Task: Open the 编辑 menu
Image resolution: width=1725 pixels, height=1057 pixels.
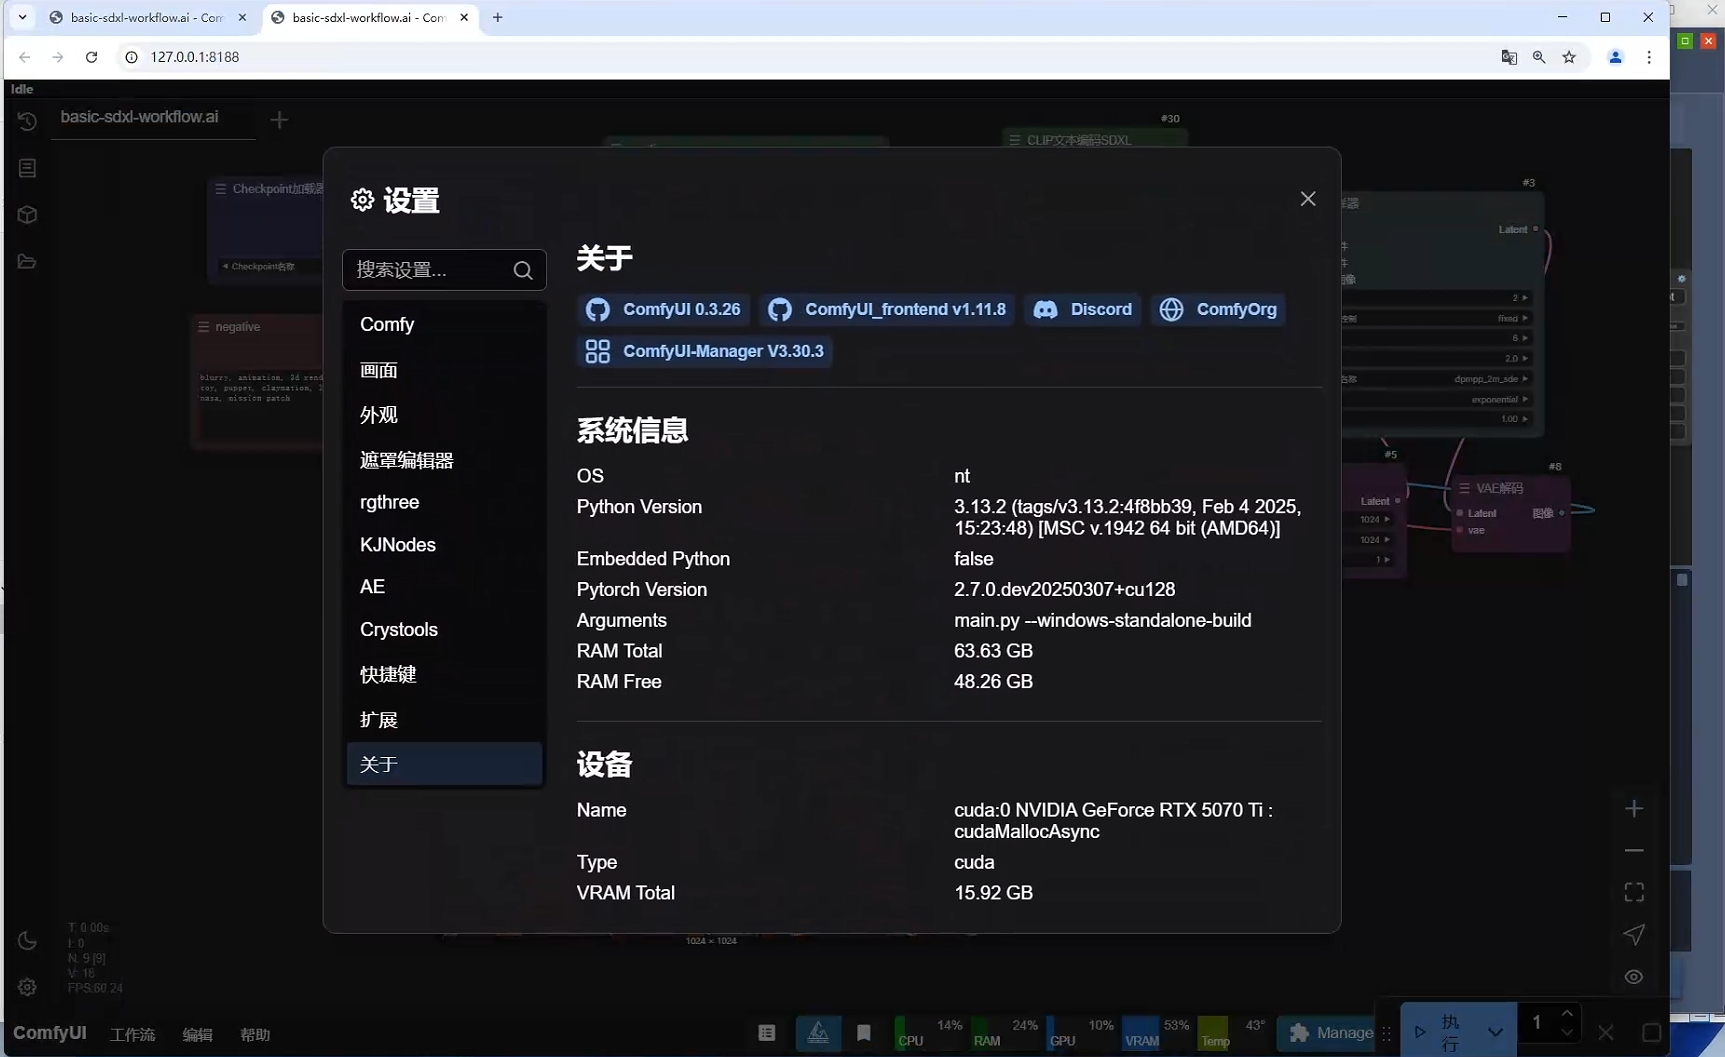Action: click(x=197, y=1034)
